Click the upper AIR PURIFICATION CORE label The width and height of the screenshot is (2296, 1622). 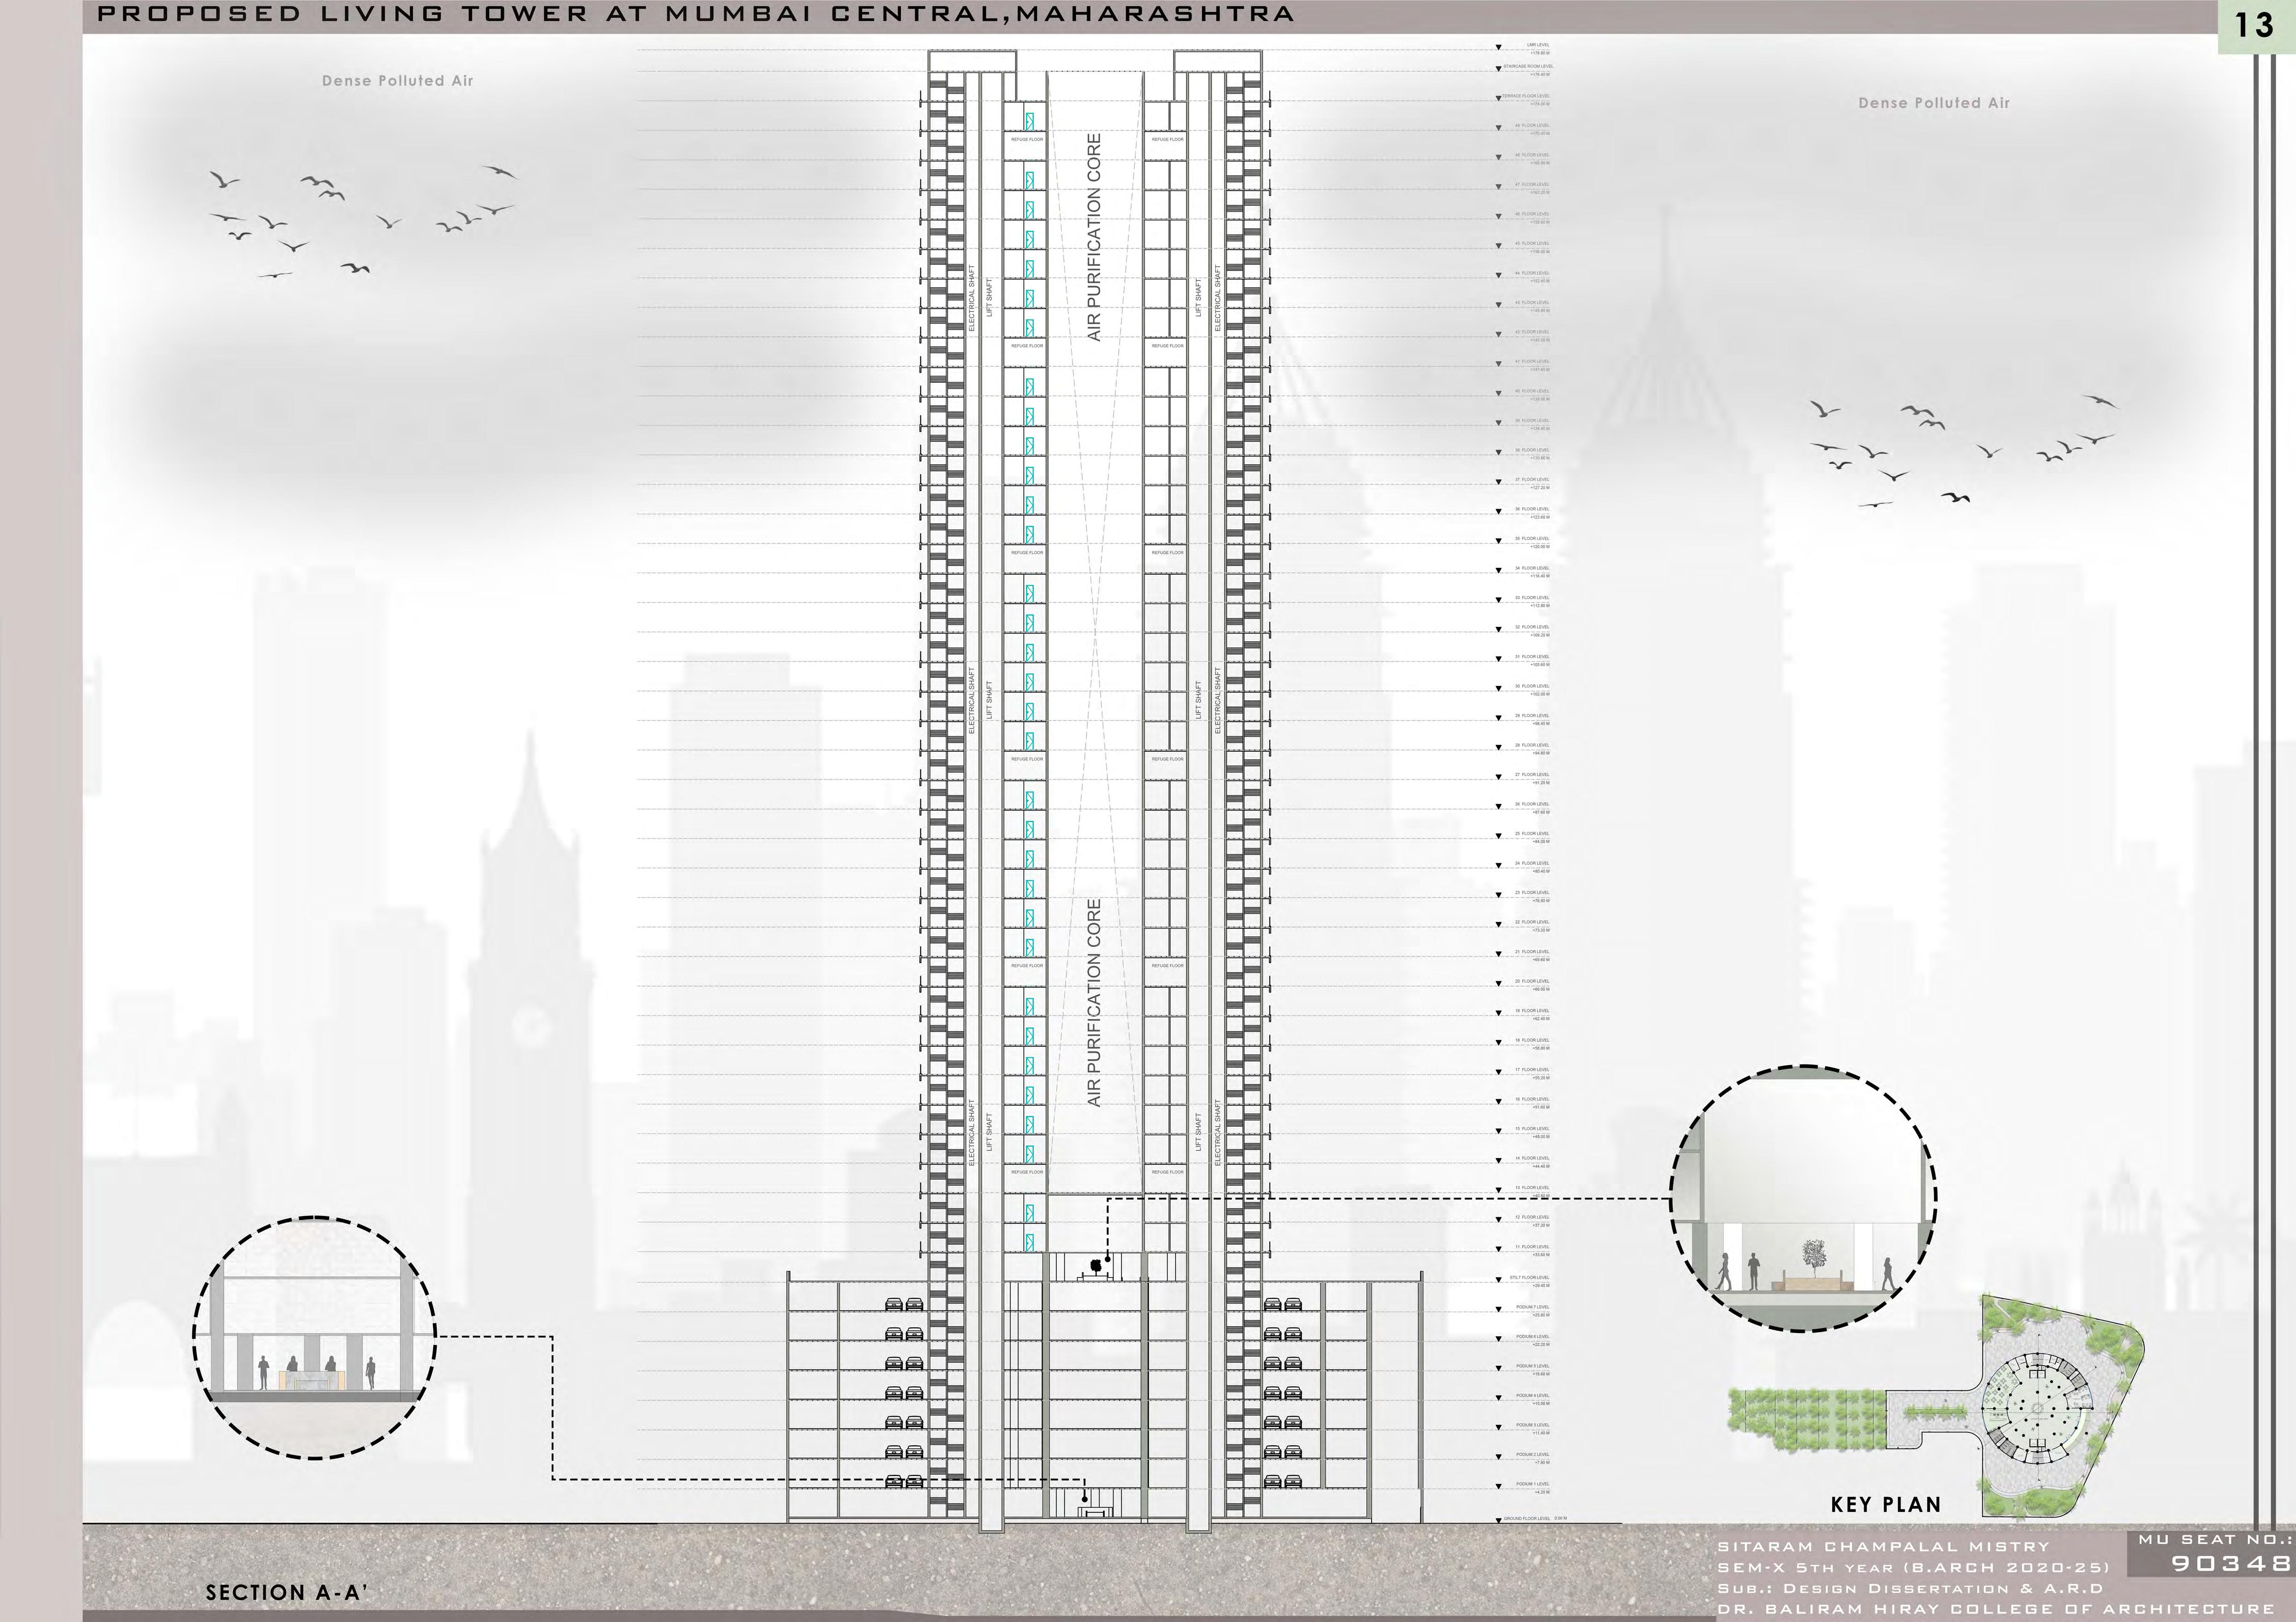1094,238
